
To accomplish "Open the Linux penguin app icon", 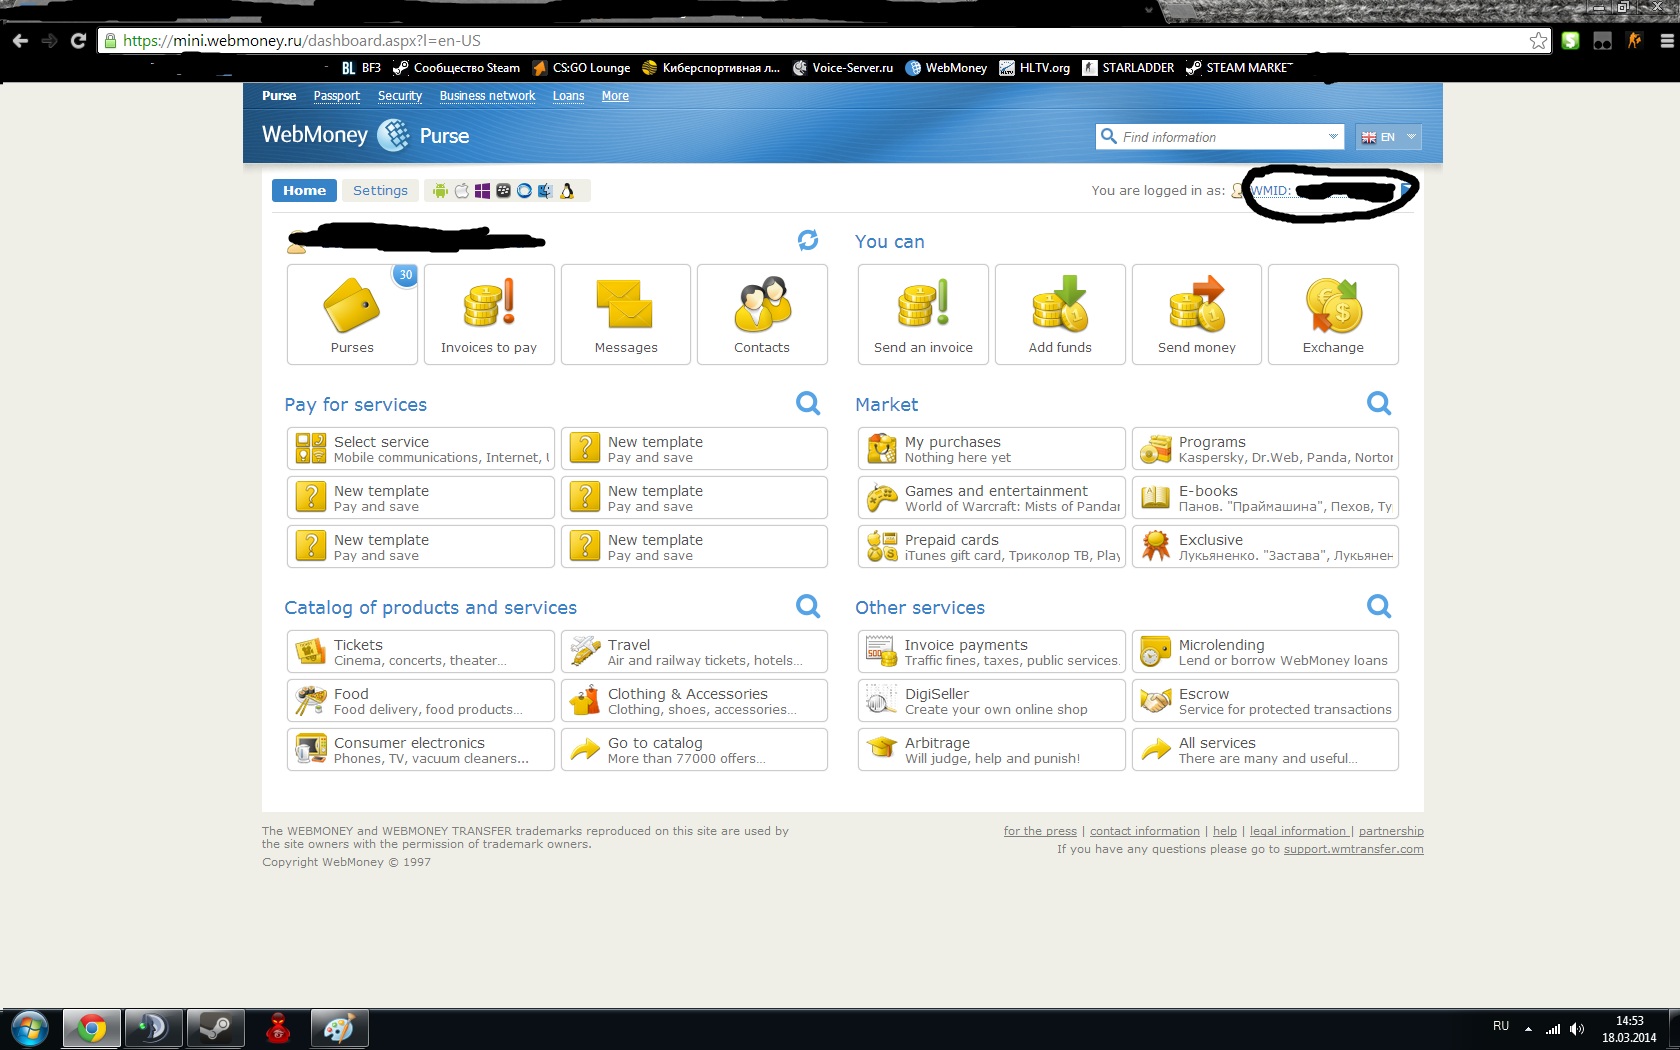I will click(567, 191).
